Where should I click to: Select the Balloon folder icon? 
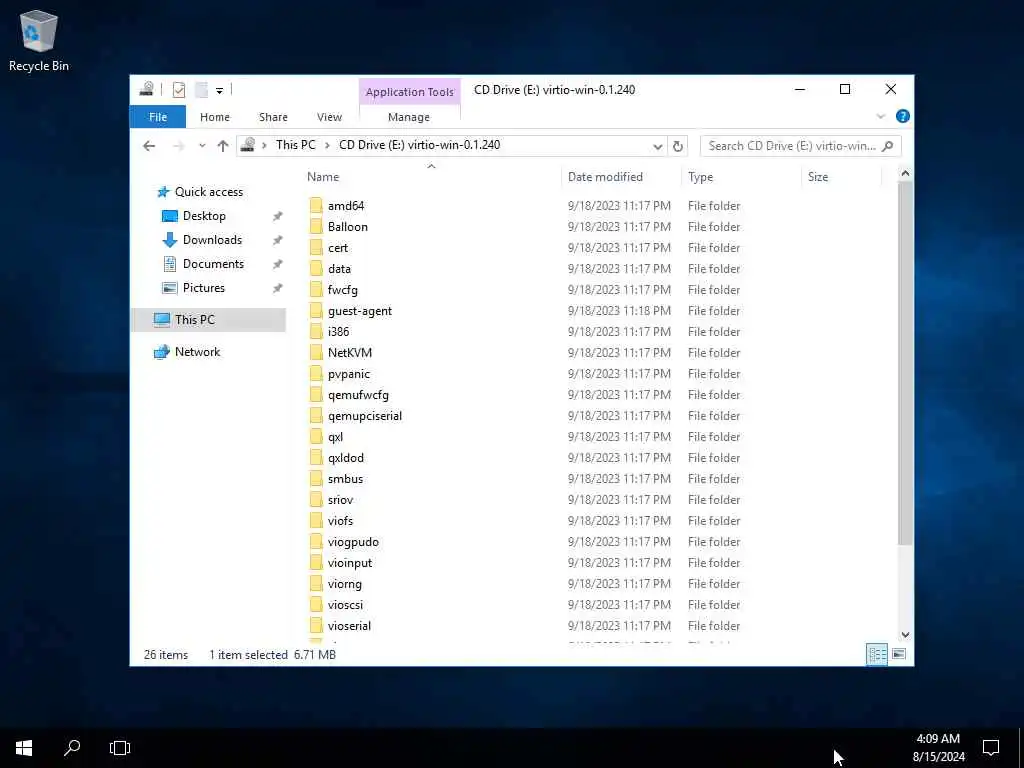pyautogui.click(x=316, y=227)
